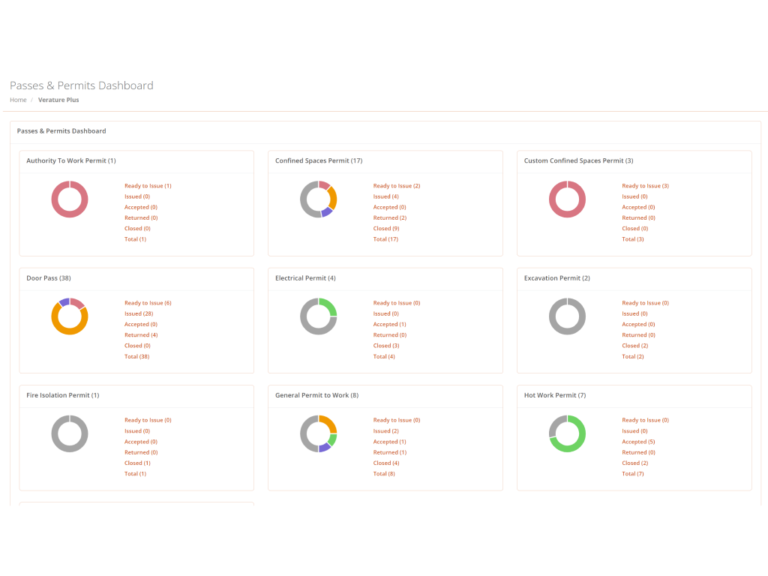Screen dimensions: 768x576
Task: Click the Fire Isolation Permit (1) card title
Action: [x=63, y=395]
